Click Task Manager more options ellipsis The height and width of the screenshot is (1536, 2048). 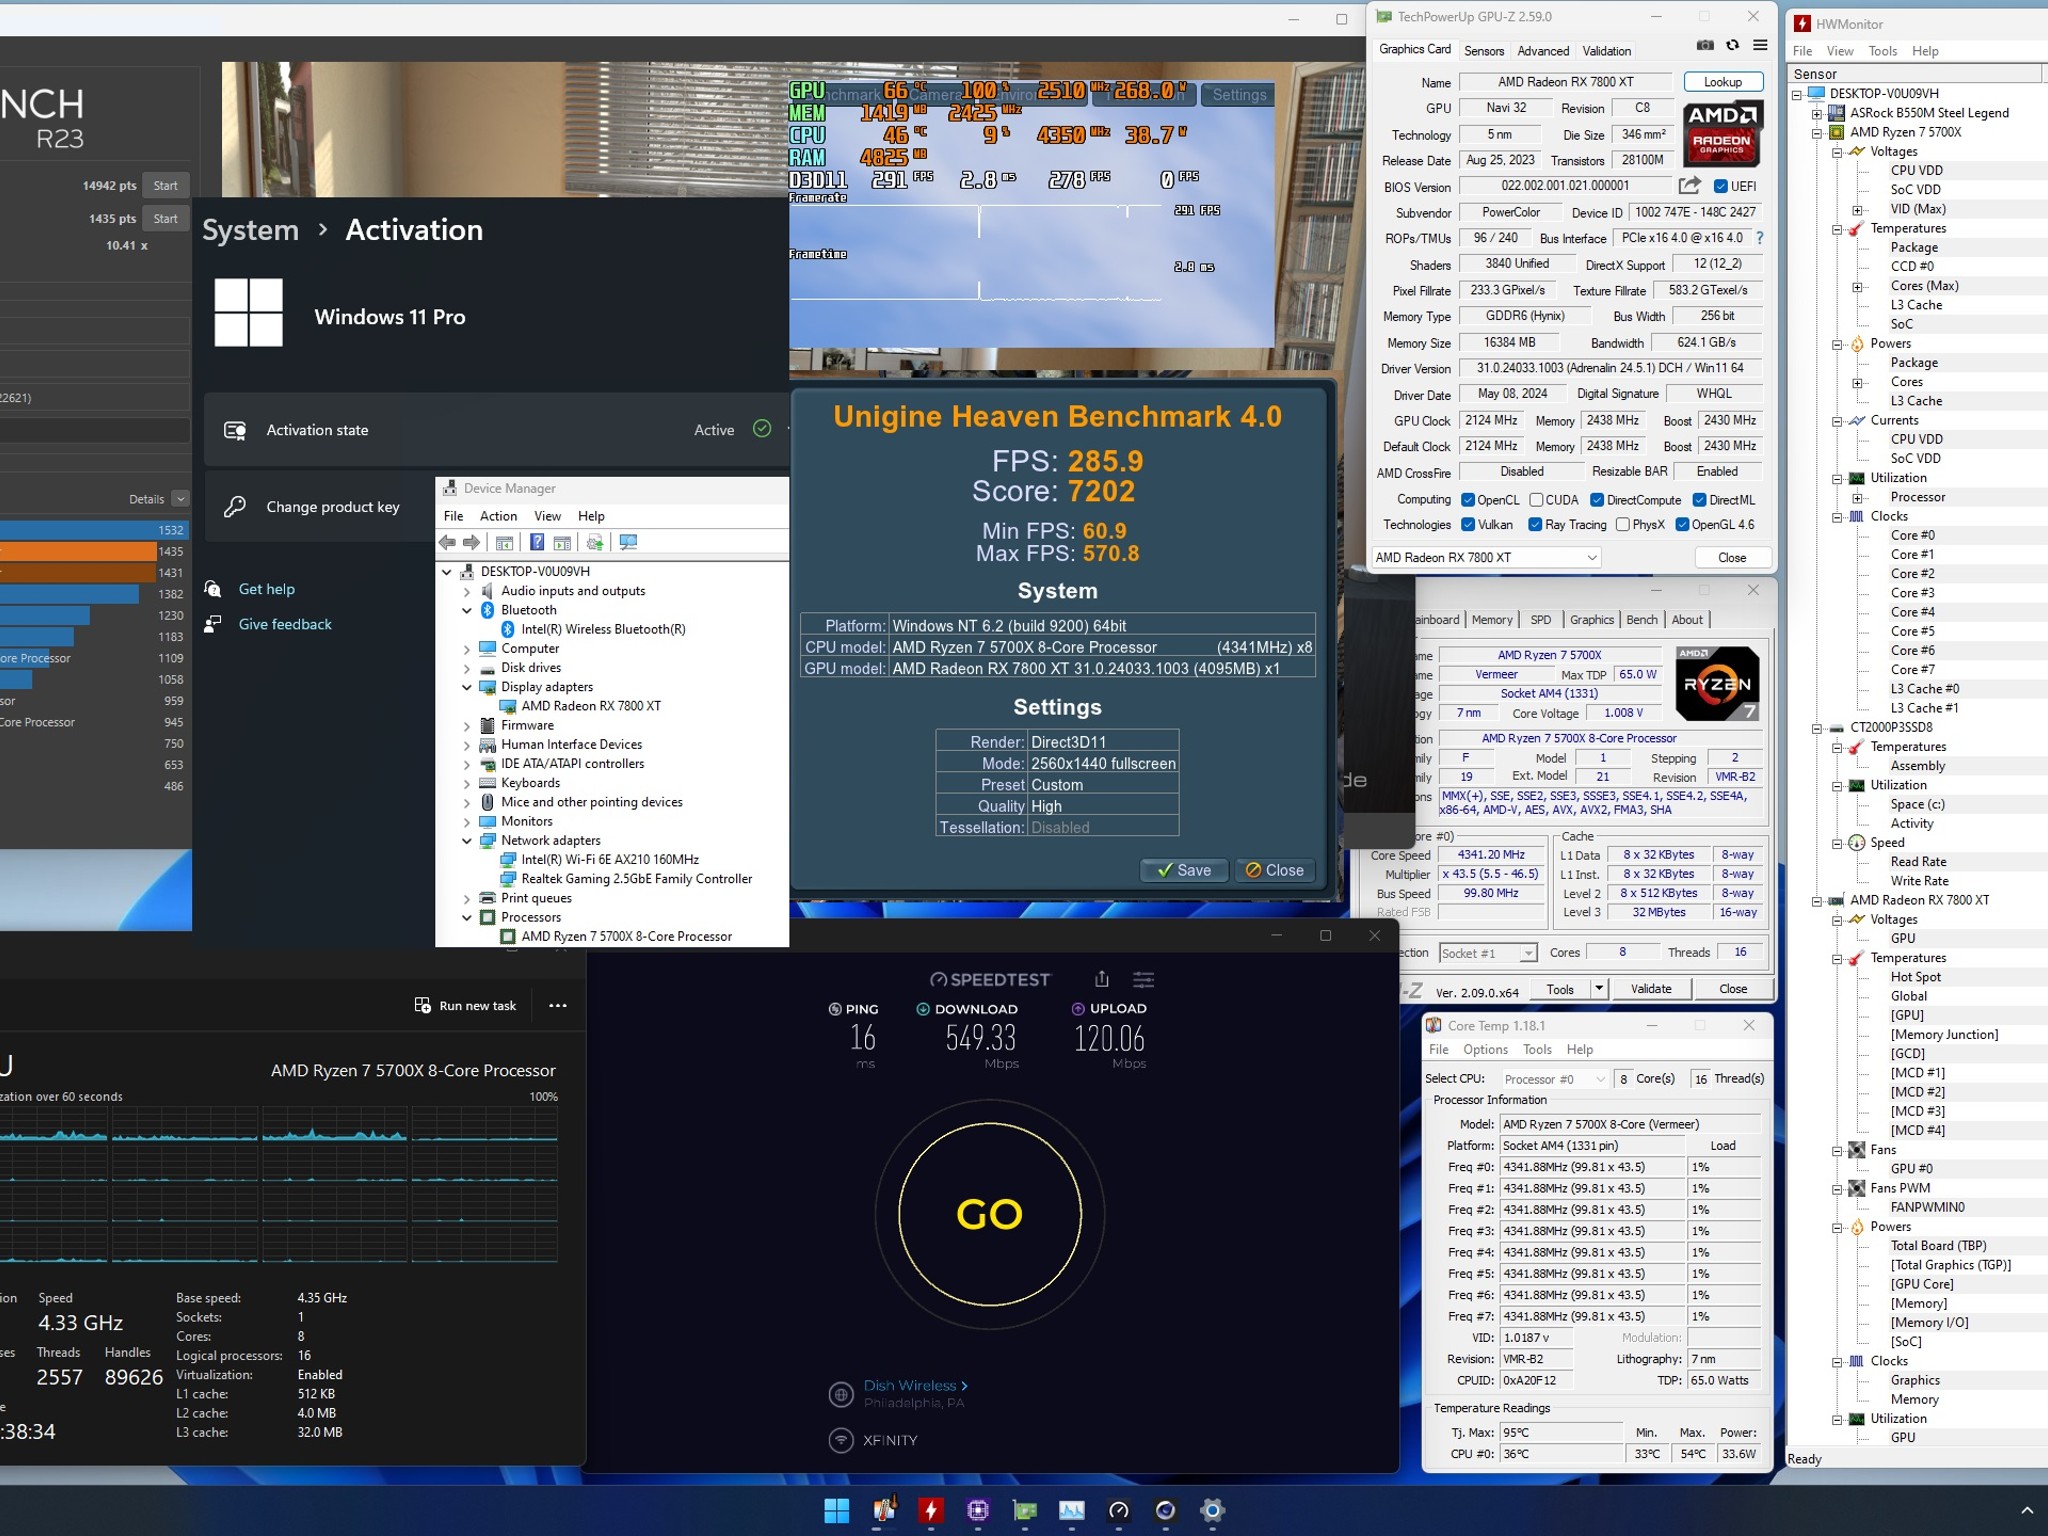(558, 1005)
